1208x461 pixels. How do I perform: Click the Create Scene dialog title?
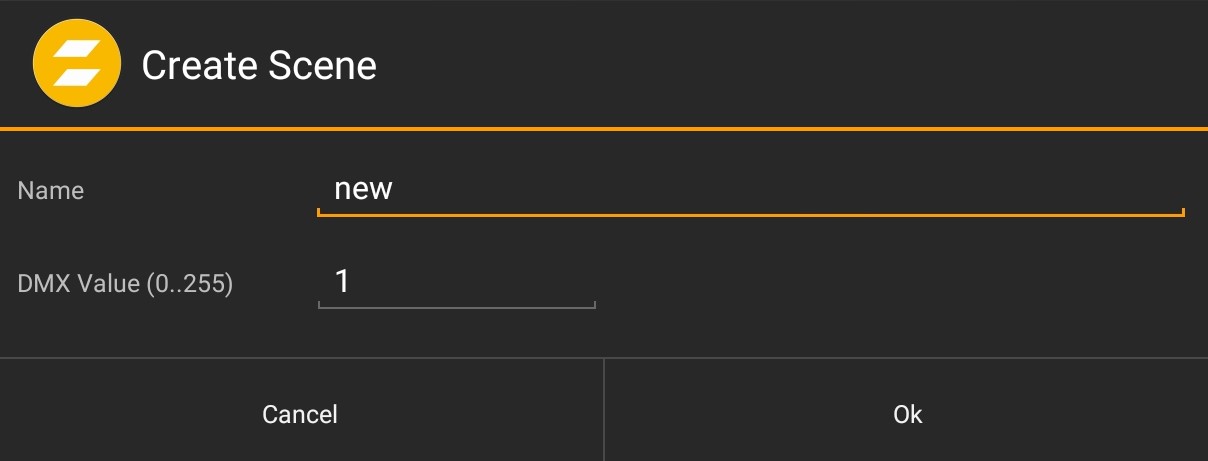pyautogui.click(x=259, y=66)
